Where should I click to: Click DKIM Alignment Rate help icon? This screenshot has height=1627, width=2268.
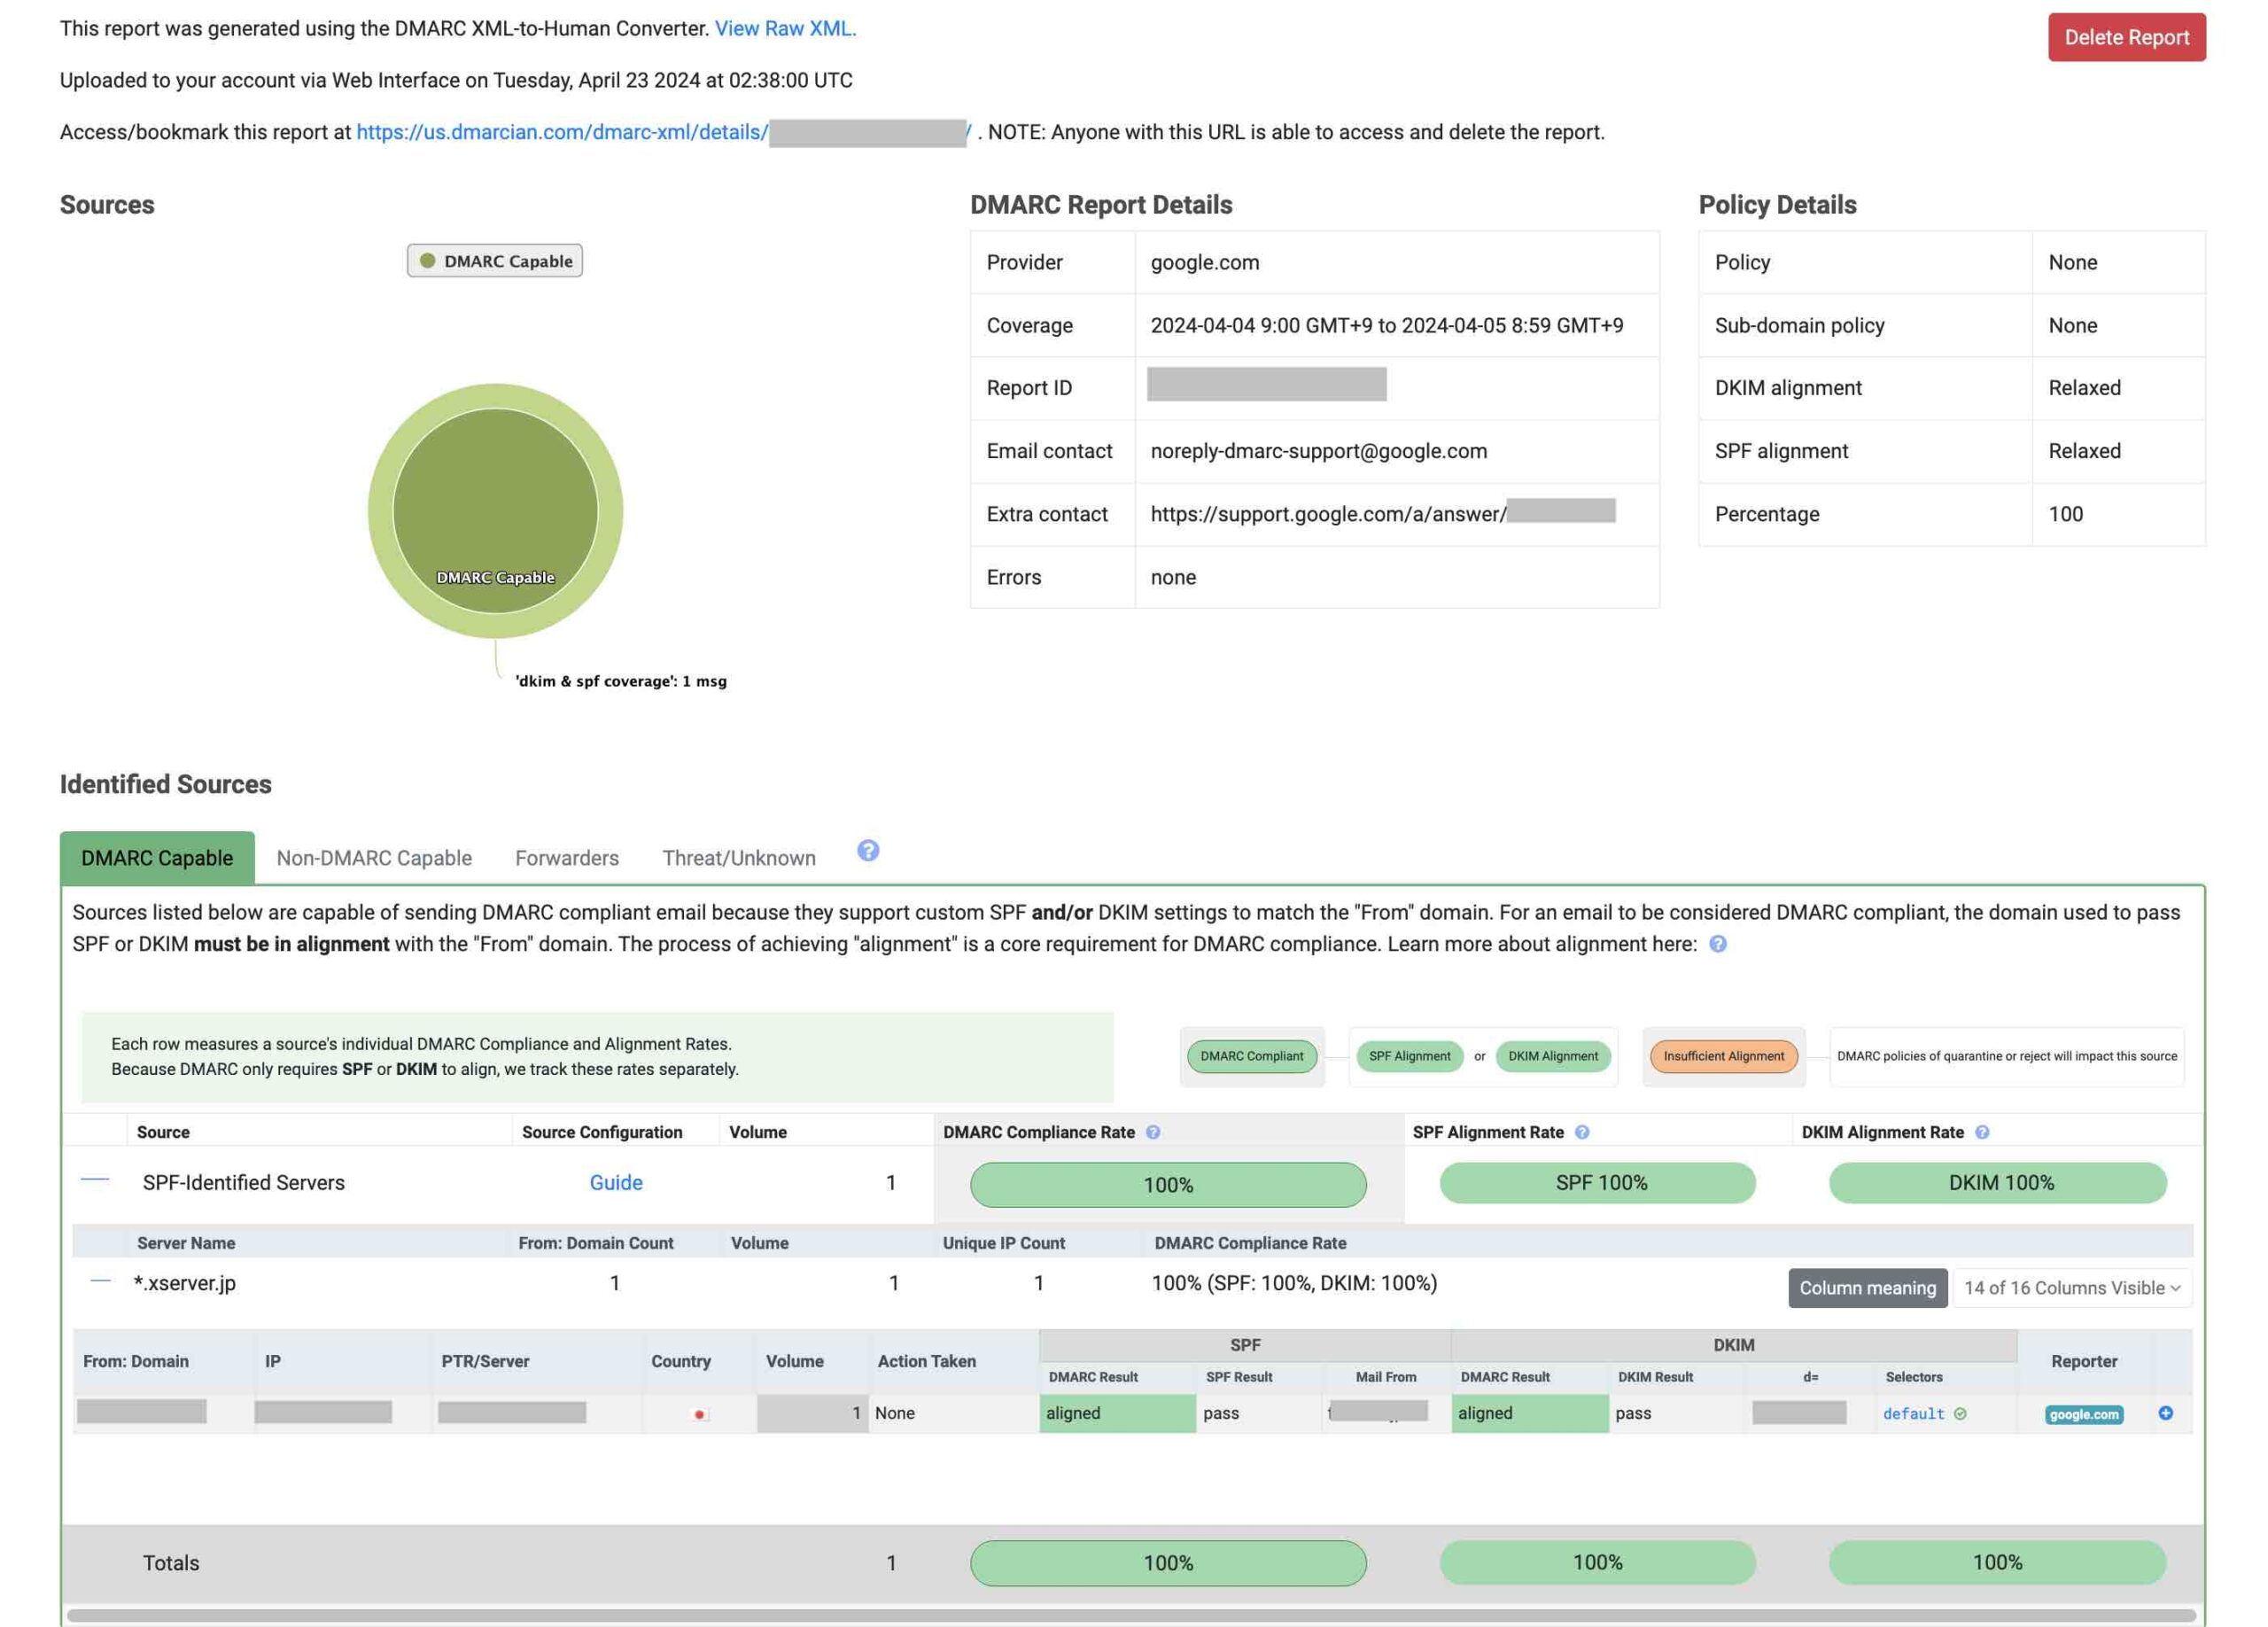pos(1982,1132)
